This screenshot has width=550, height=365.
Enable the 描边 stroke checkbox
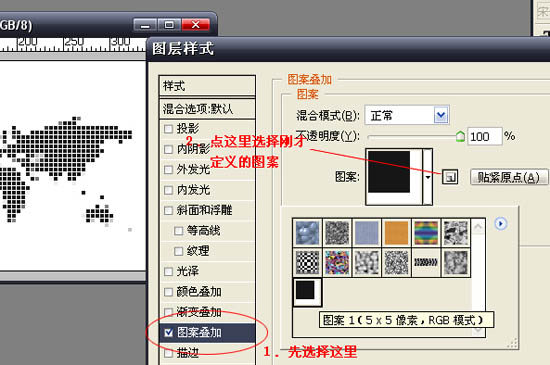click(x=168, y=352)
